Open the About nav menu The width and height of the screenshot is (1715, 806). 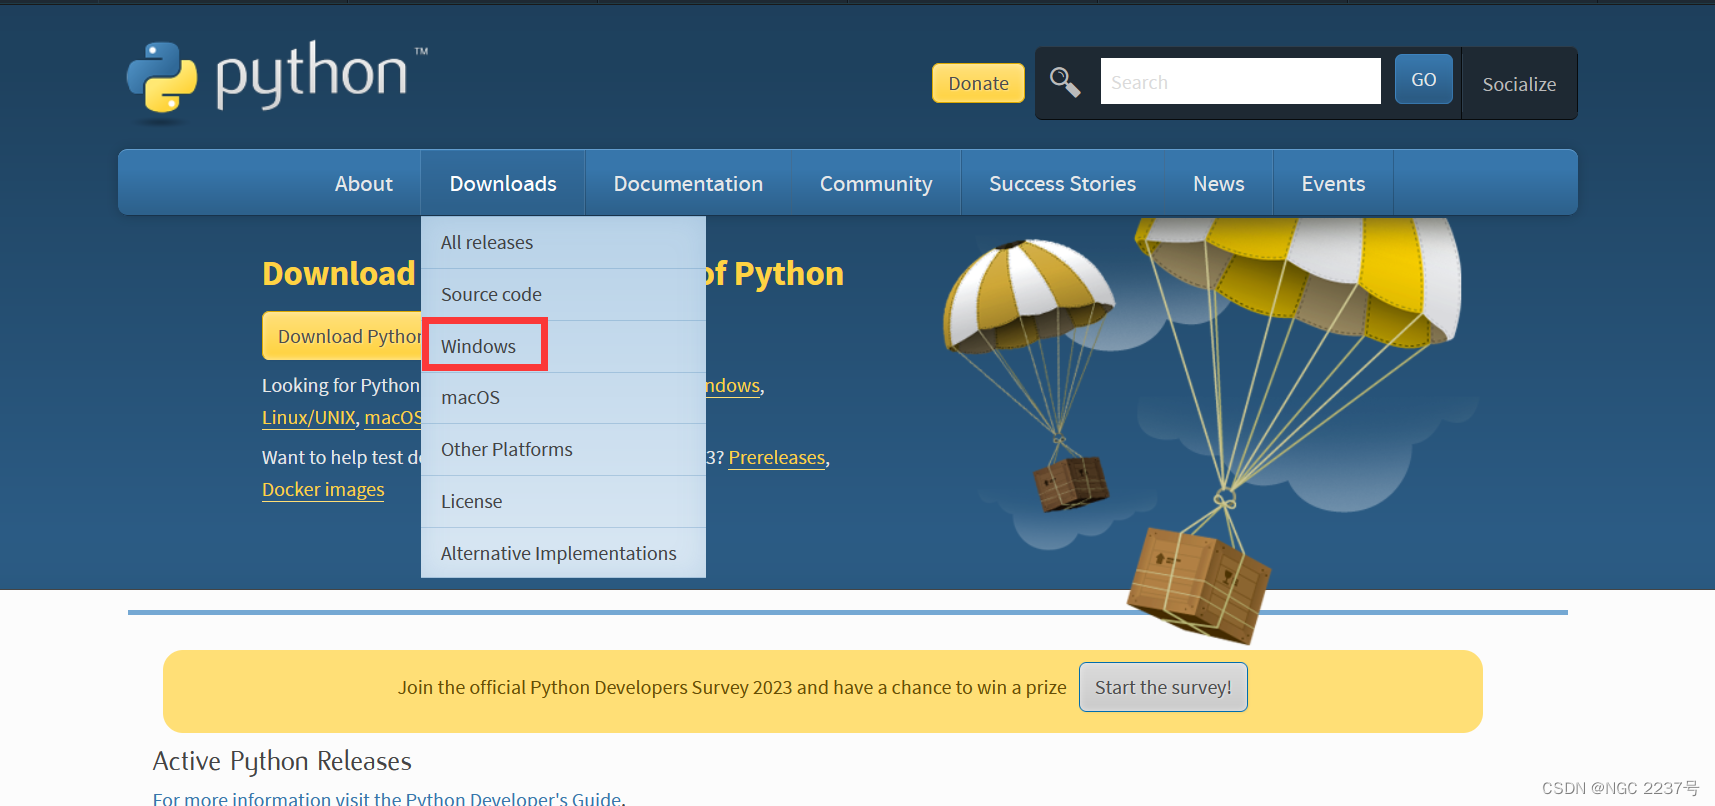[363, 183]
